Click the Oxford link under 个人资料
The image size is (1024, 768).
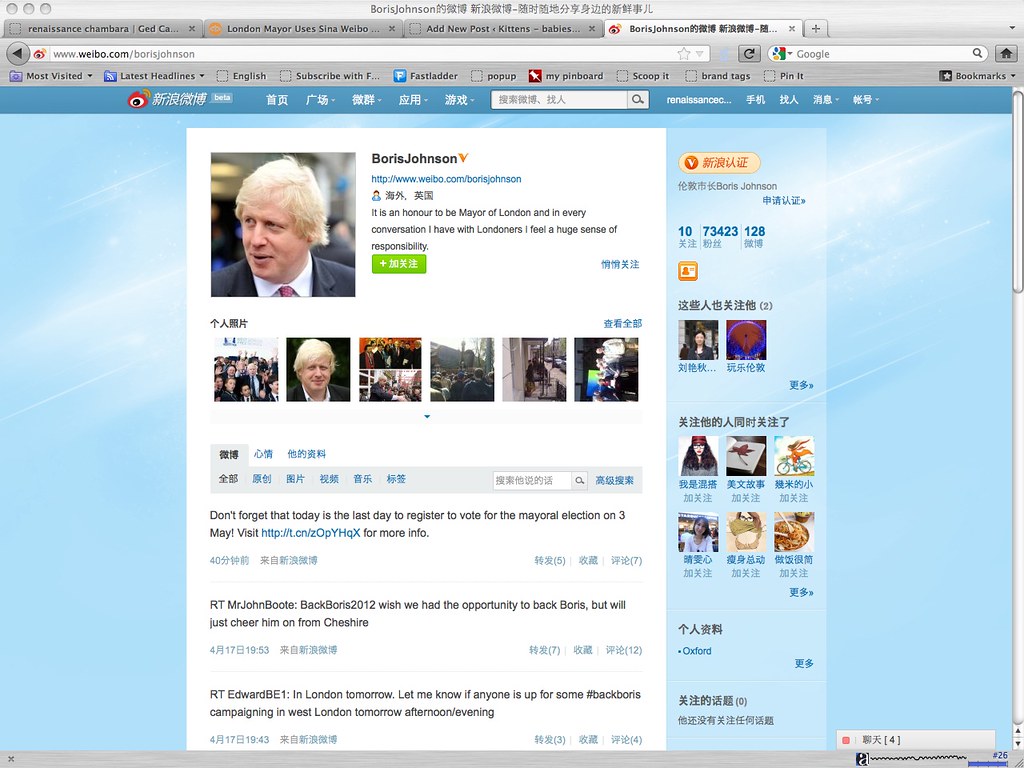(697, 650)
